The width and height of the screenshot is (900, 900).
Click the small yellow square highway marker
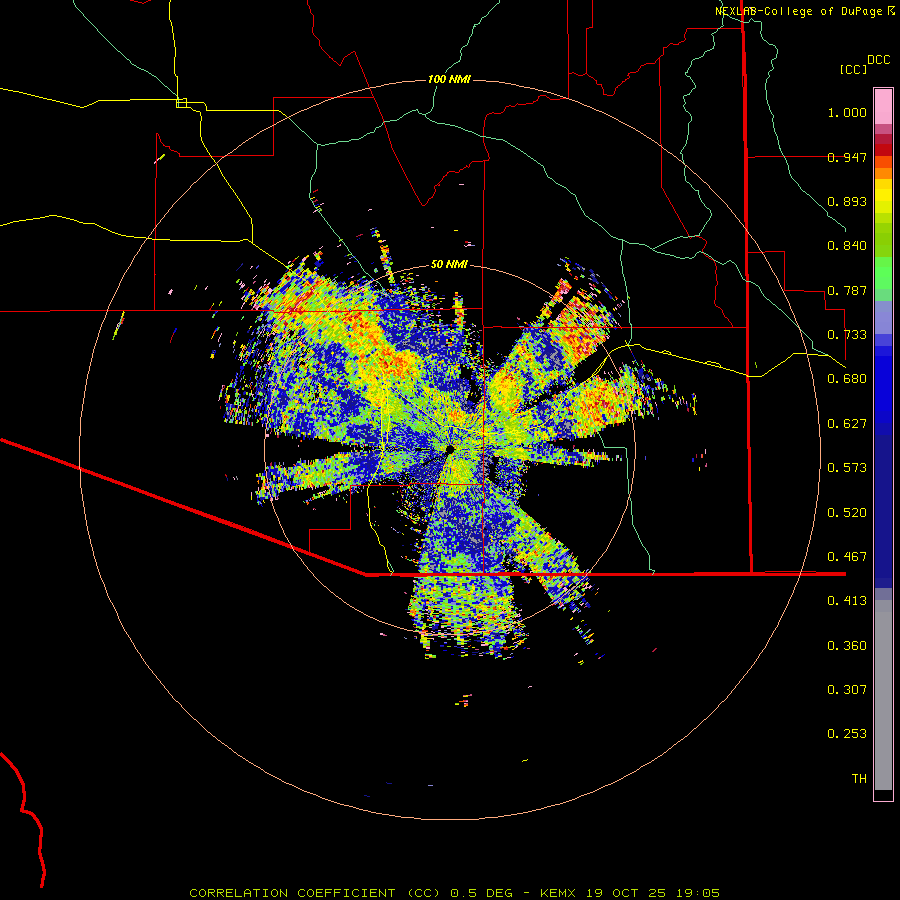pyautogui.click(x=181, y=103)
